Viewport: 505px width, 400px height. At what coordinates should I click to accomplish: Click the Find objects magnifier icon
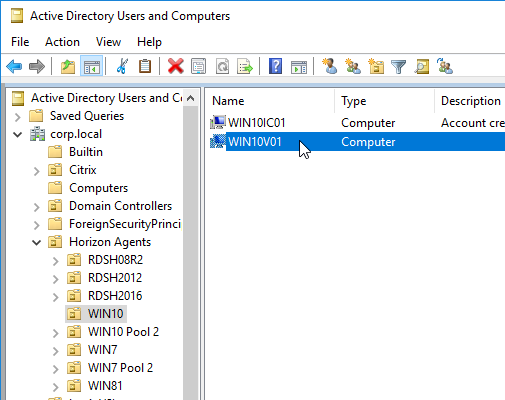pos(422,66)
